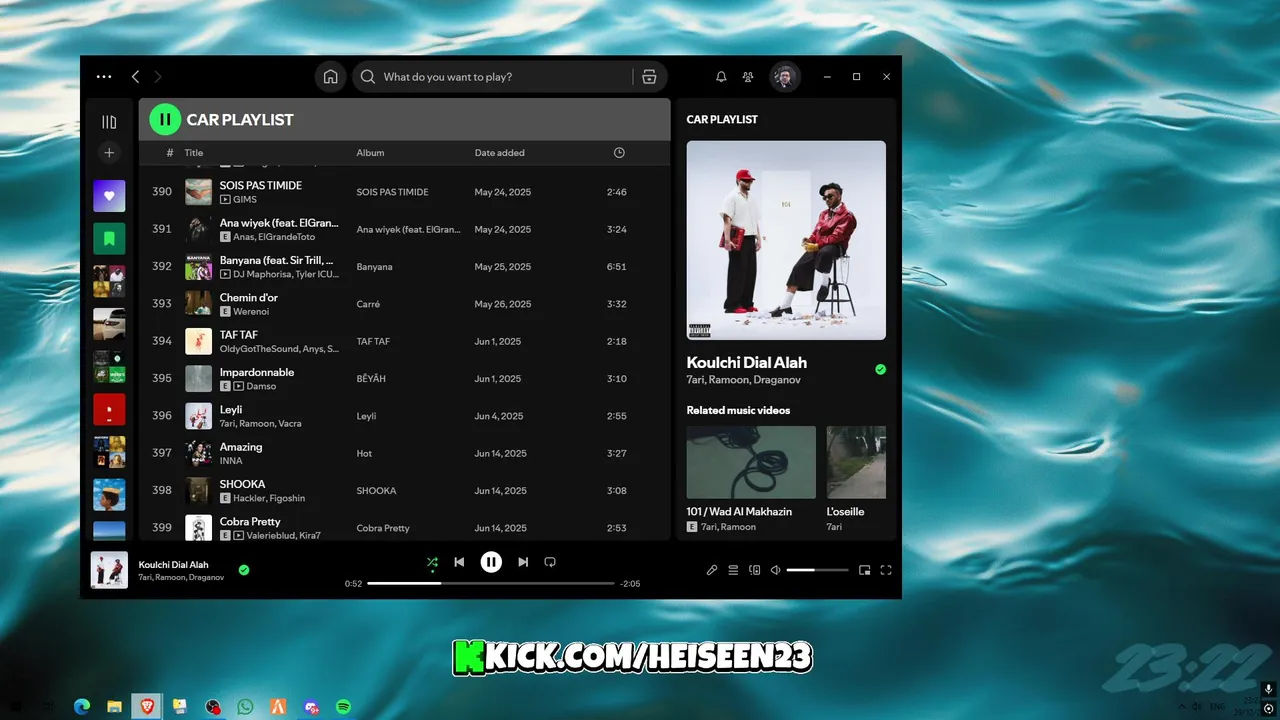
Task: Open lyrics microphone icon
Action: (x=712, y=570)
